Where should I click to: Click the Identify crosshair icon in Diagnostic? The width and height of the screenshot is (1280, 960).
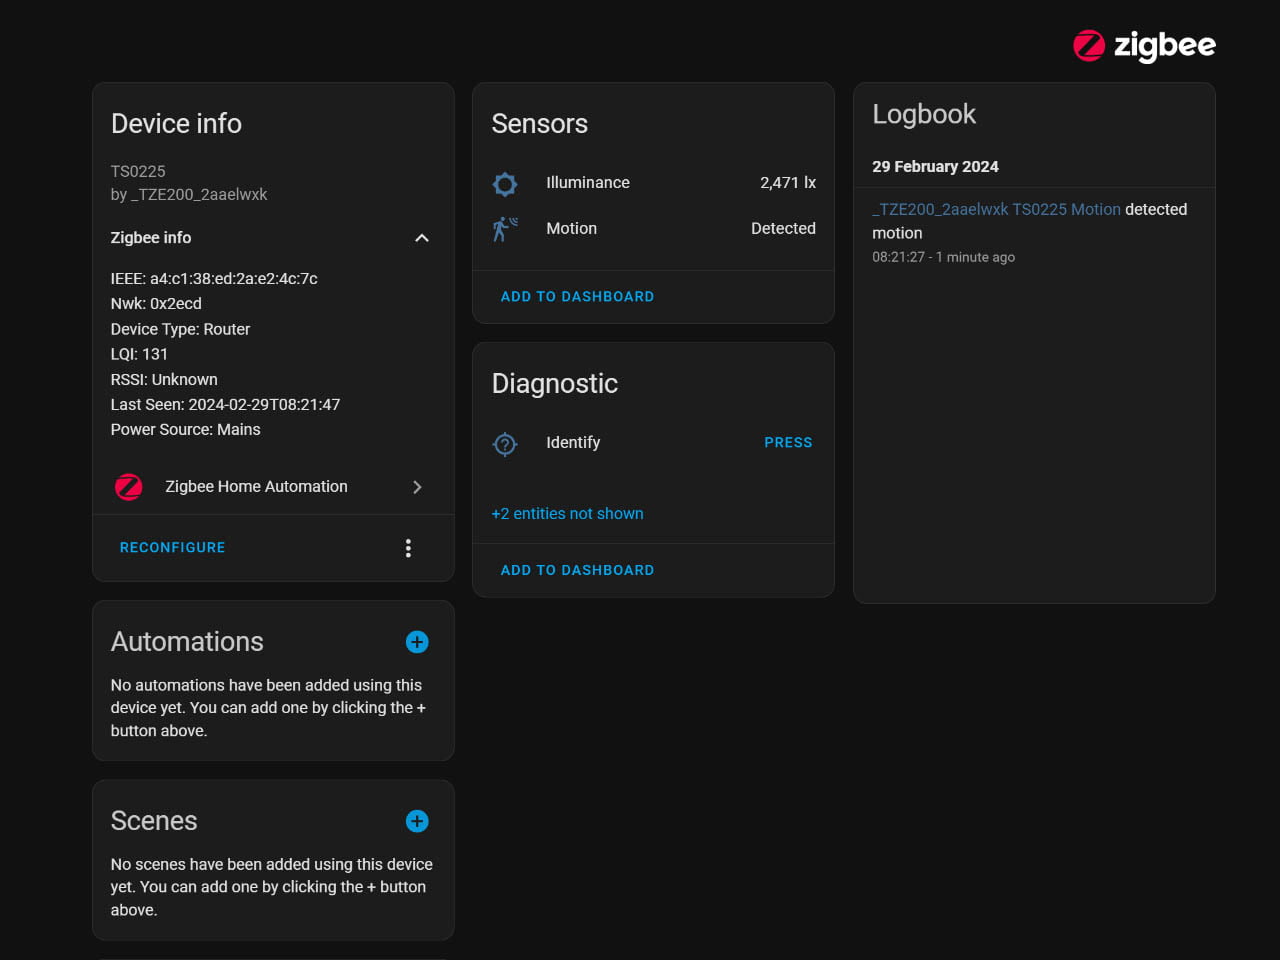tap(505, 443)
